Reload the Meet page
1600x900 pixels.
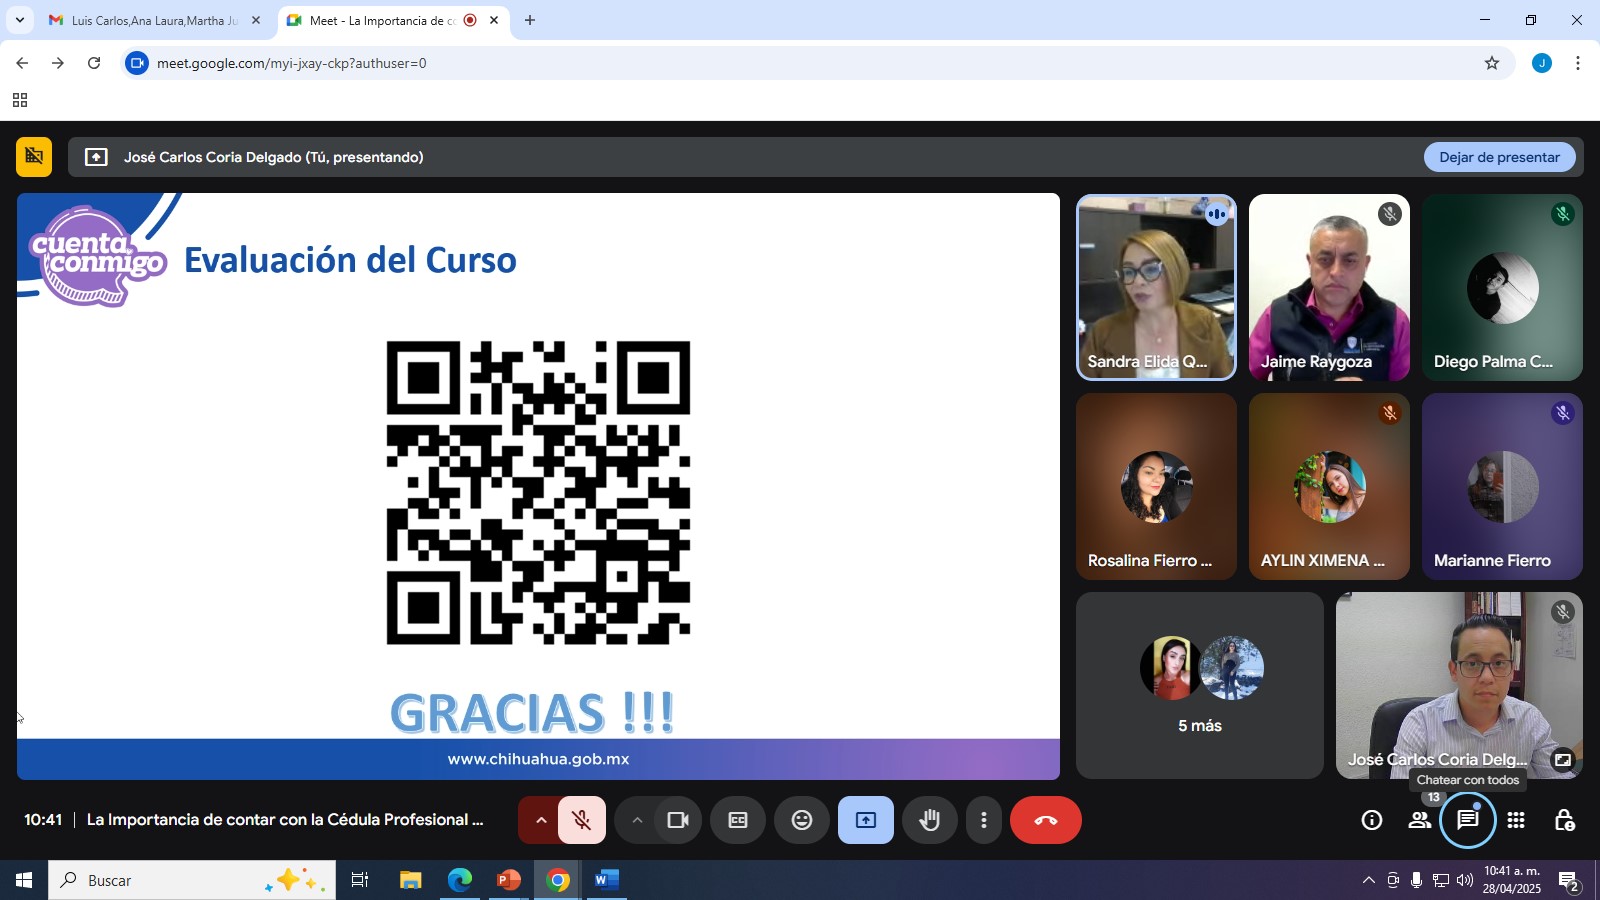click(x=94, y=63)
